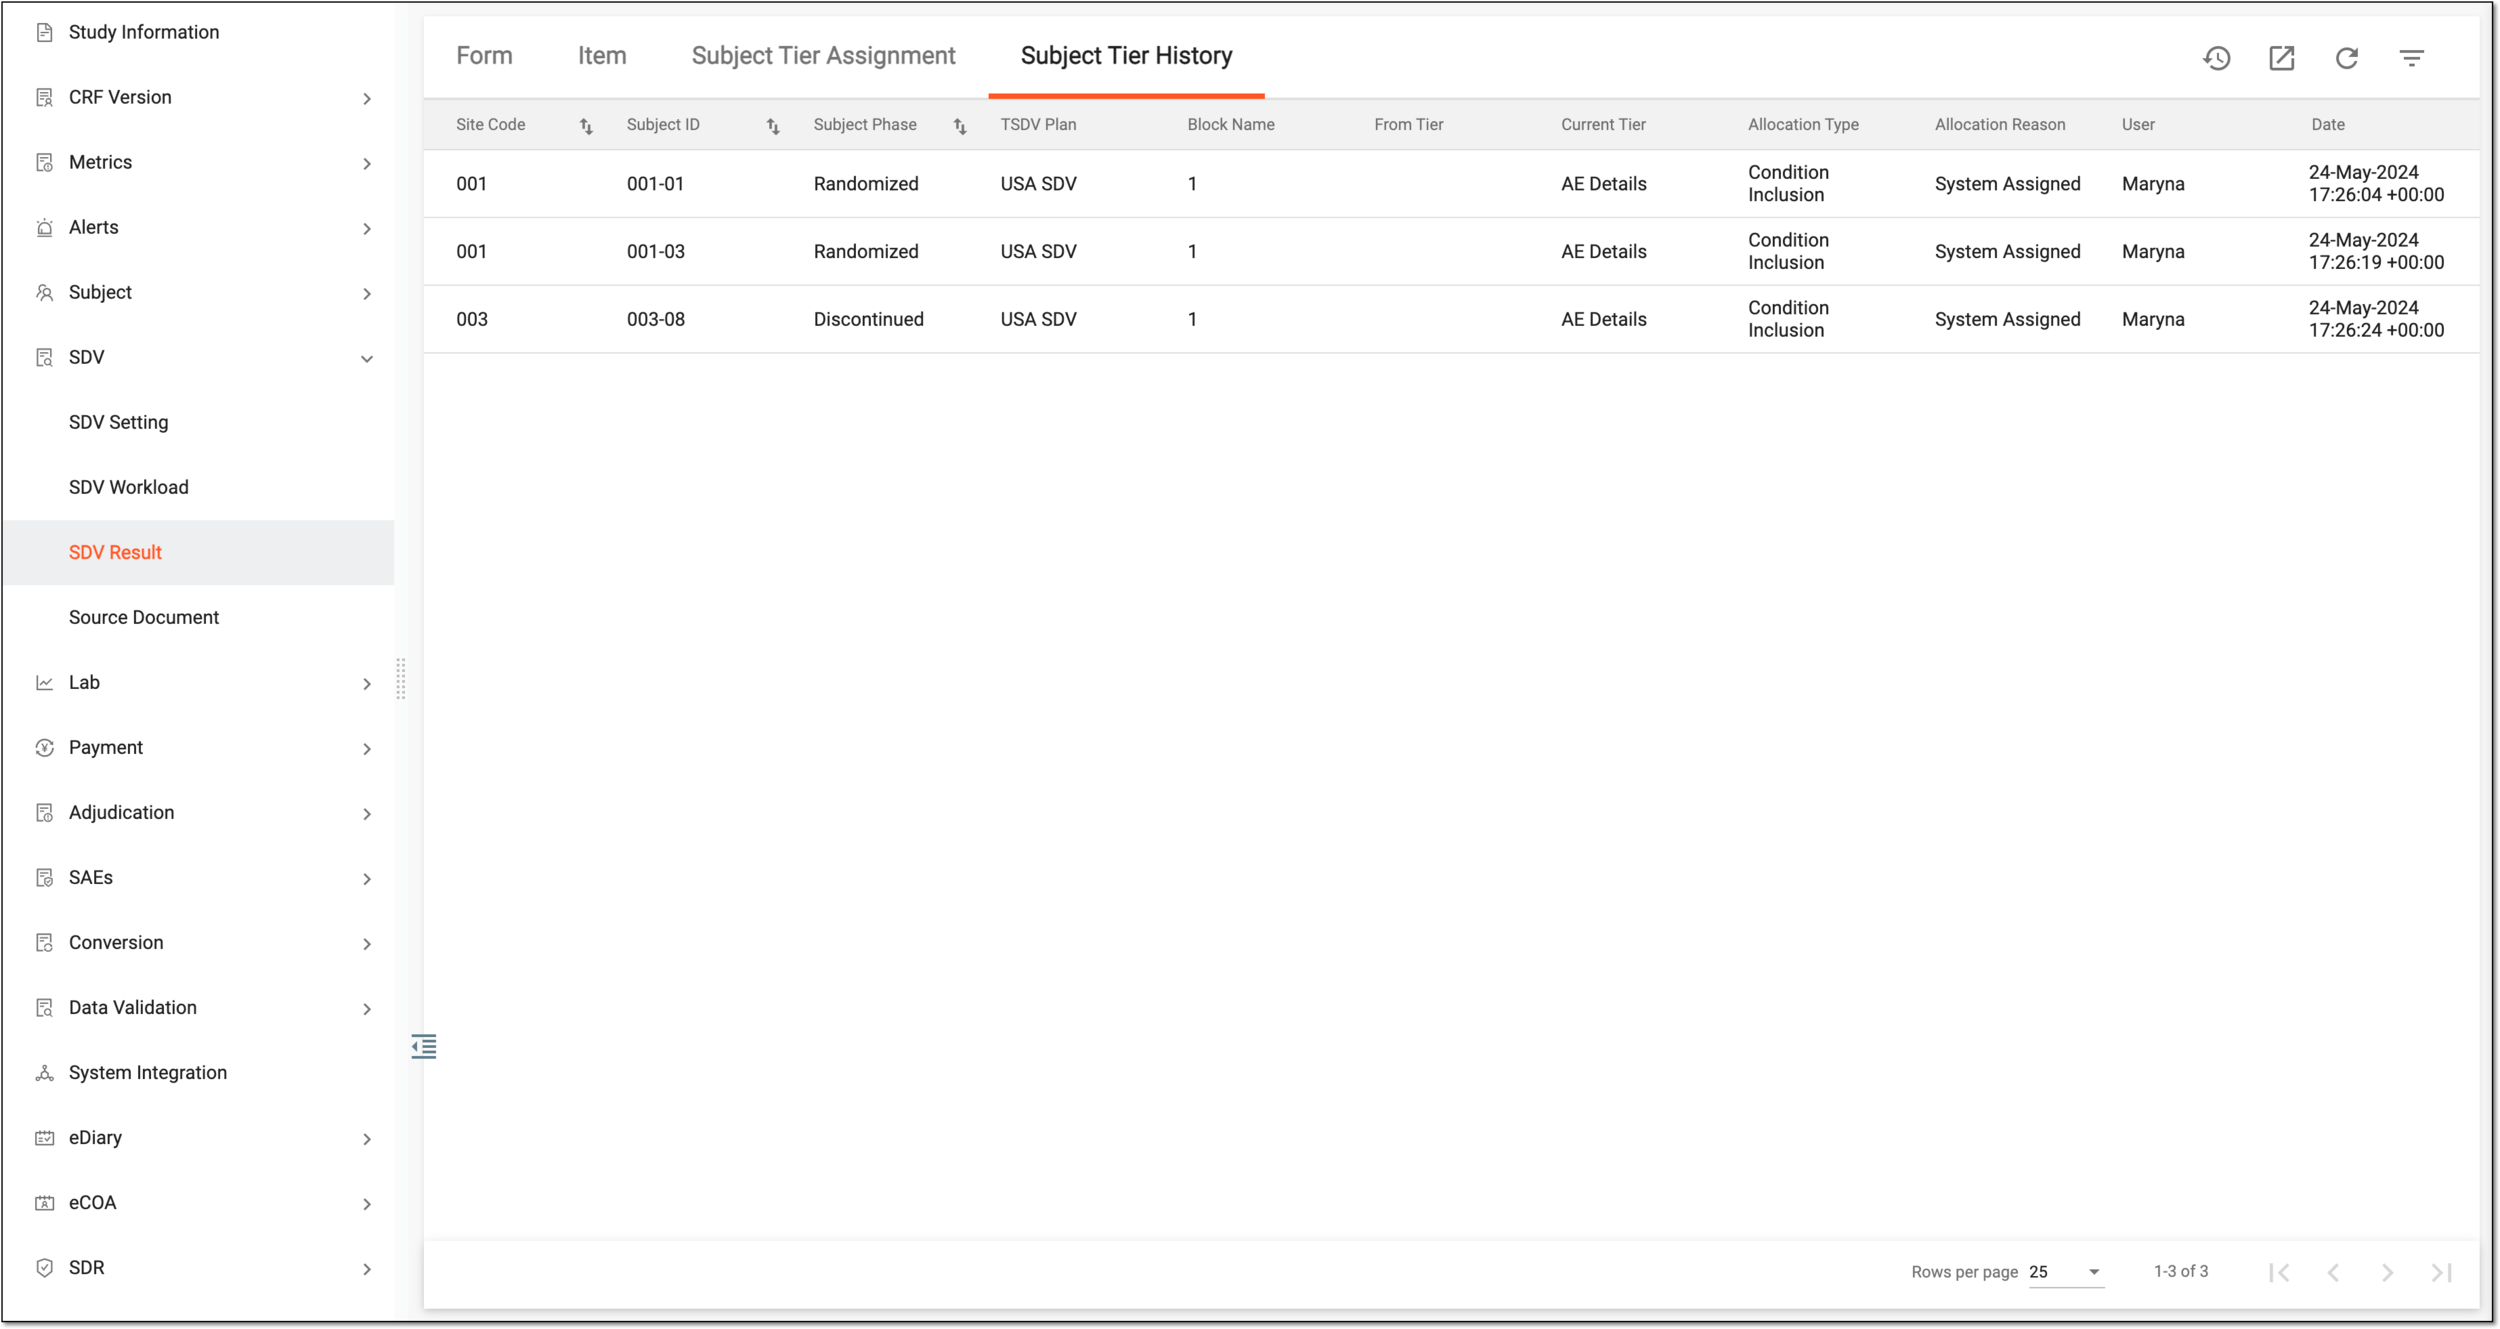Viewport: 2500px width, 1329px height.
Task: Click the CRF Version icon
Action: point(44,98)
